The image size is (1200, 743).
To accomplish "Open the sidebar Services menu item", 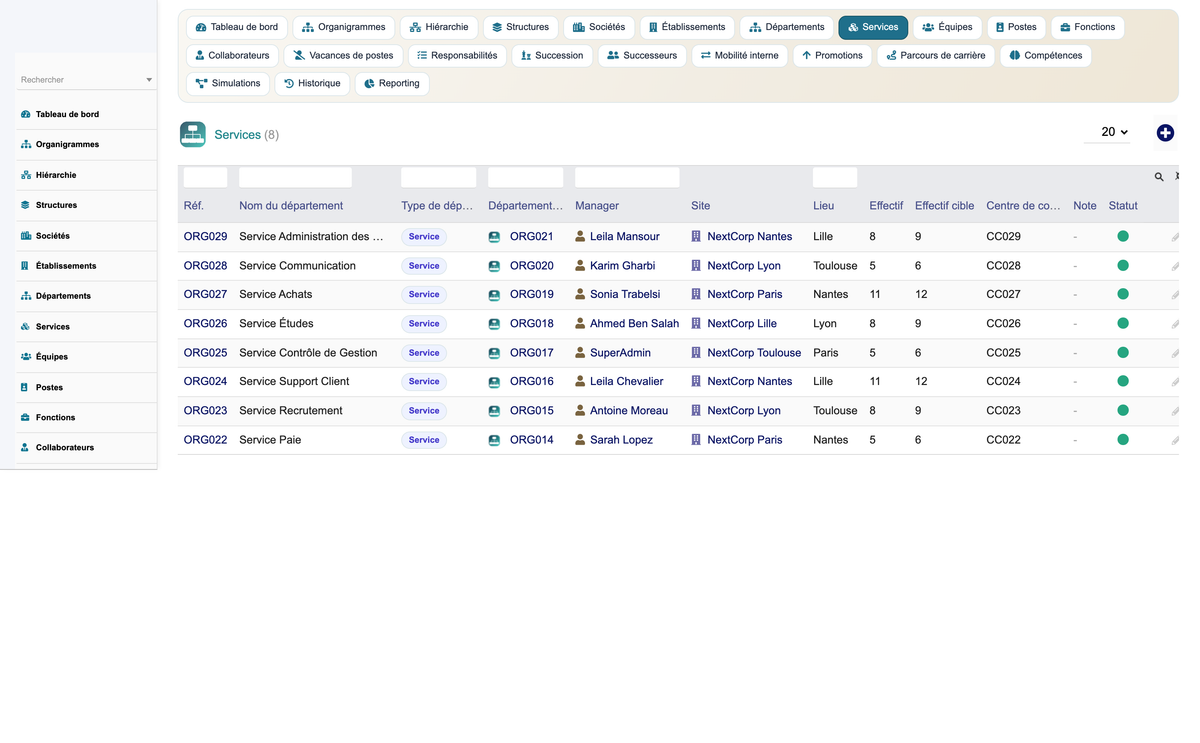I will pyautogui.click(x=87, y=327).
